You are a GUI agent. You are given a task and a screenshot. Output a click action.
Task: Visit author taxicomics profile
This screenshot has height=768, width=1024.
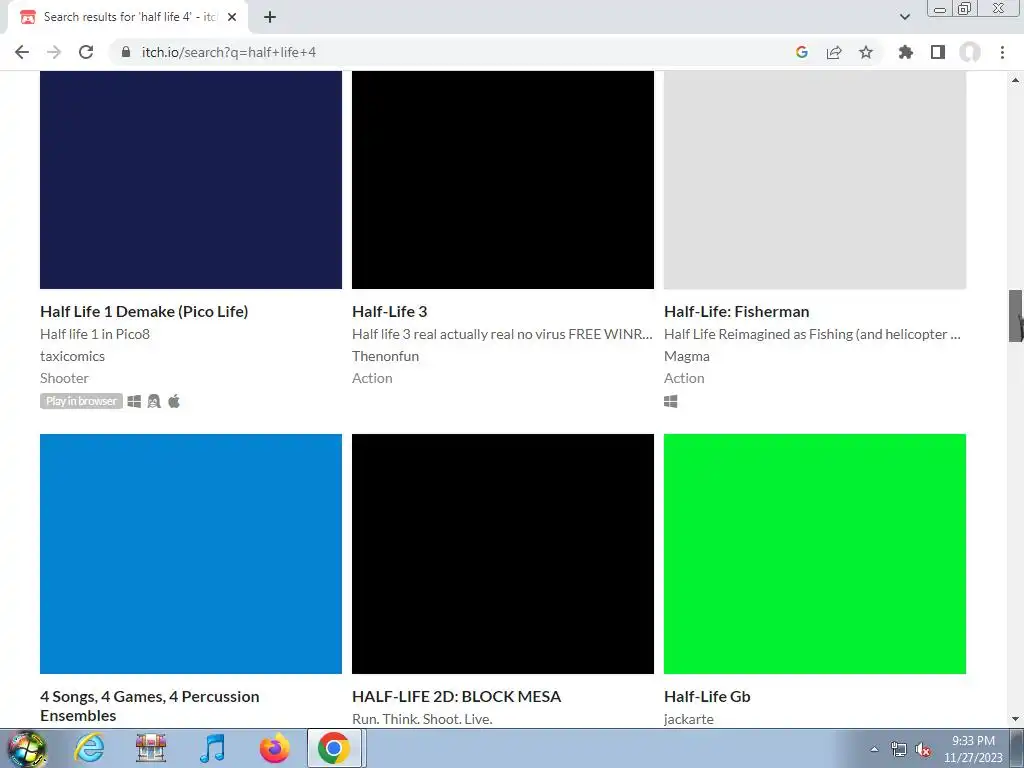tap(72, 356)
